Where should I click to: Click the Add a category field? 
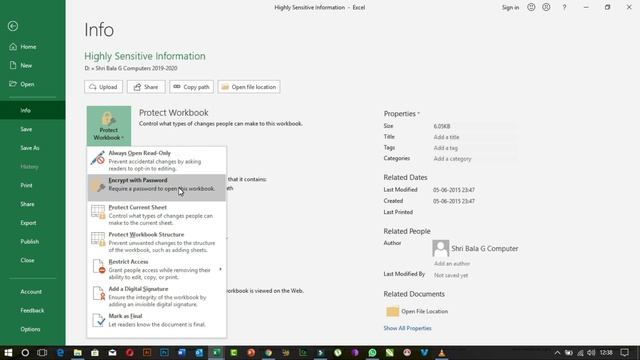pyautogui.click(x=475, y=159)
